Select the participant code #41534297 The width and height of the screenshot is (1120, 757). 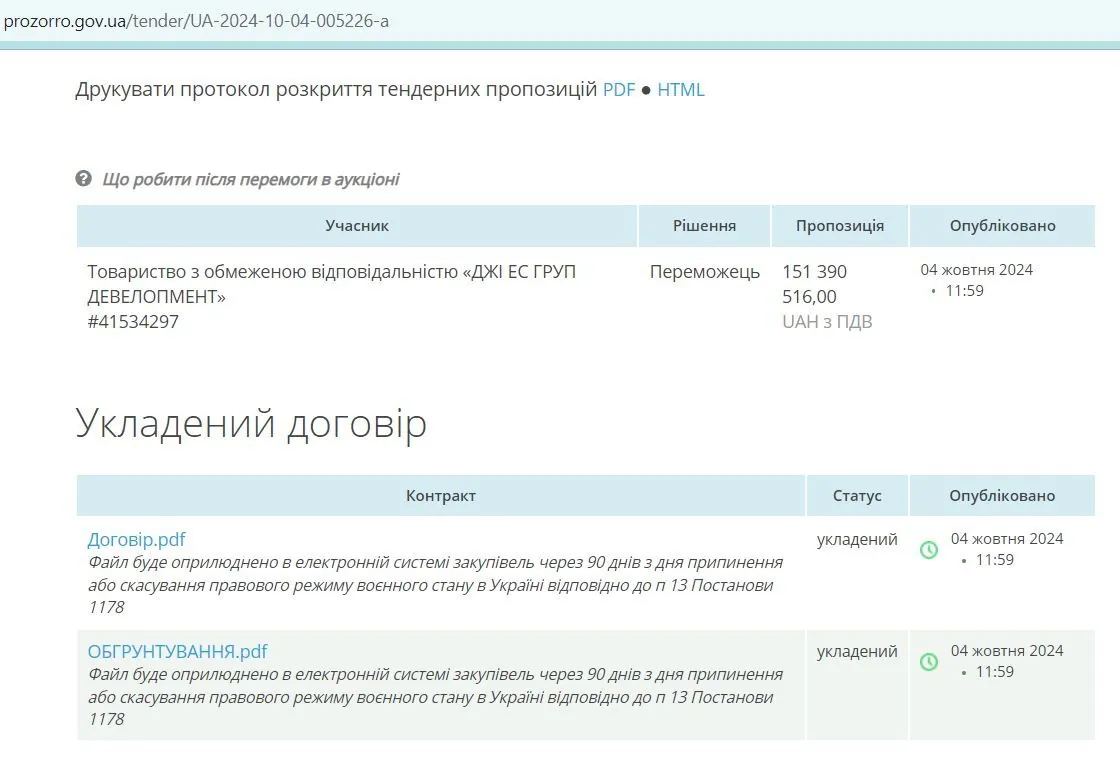tap(133, 322)
